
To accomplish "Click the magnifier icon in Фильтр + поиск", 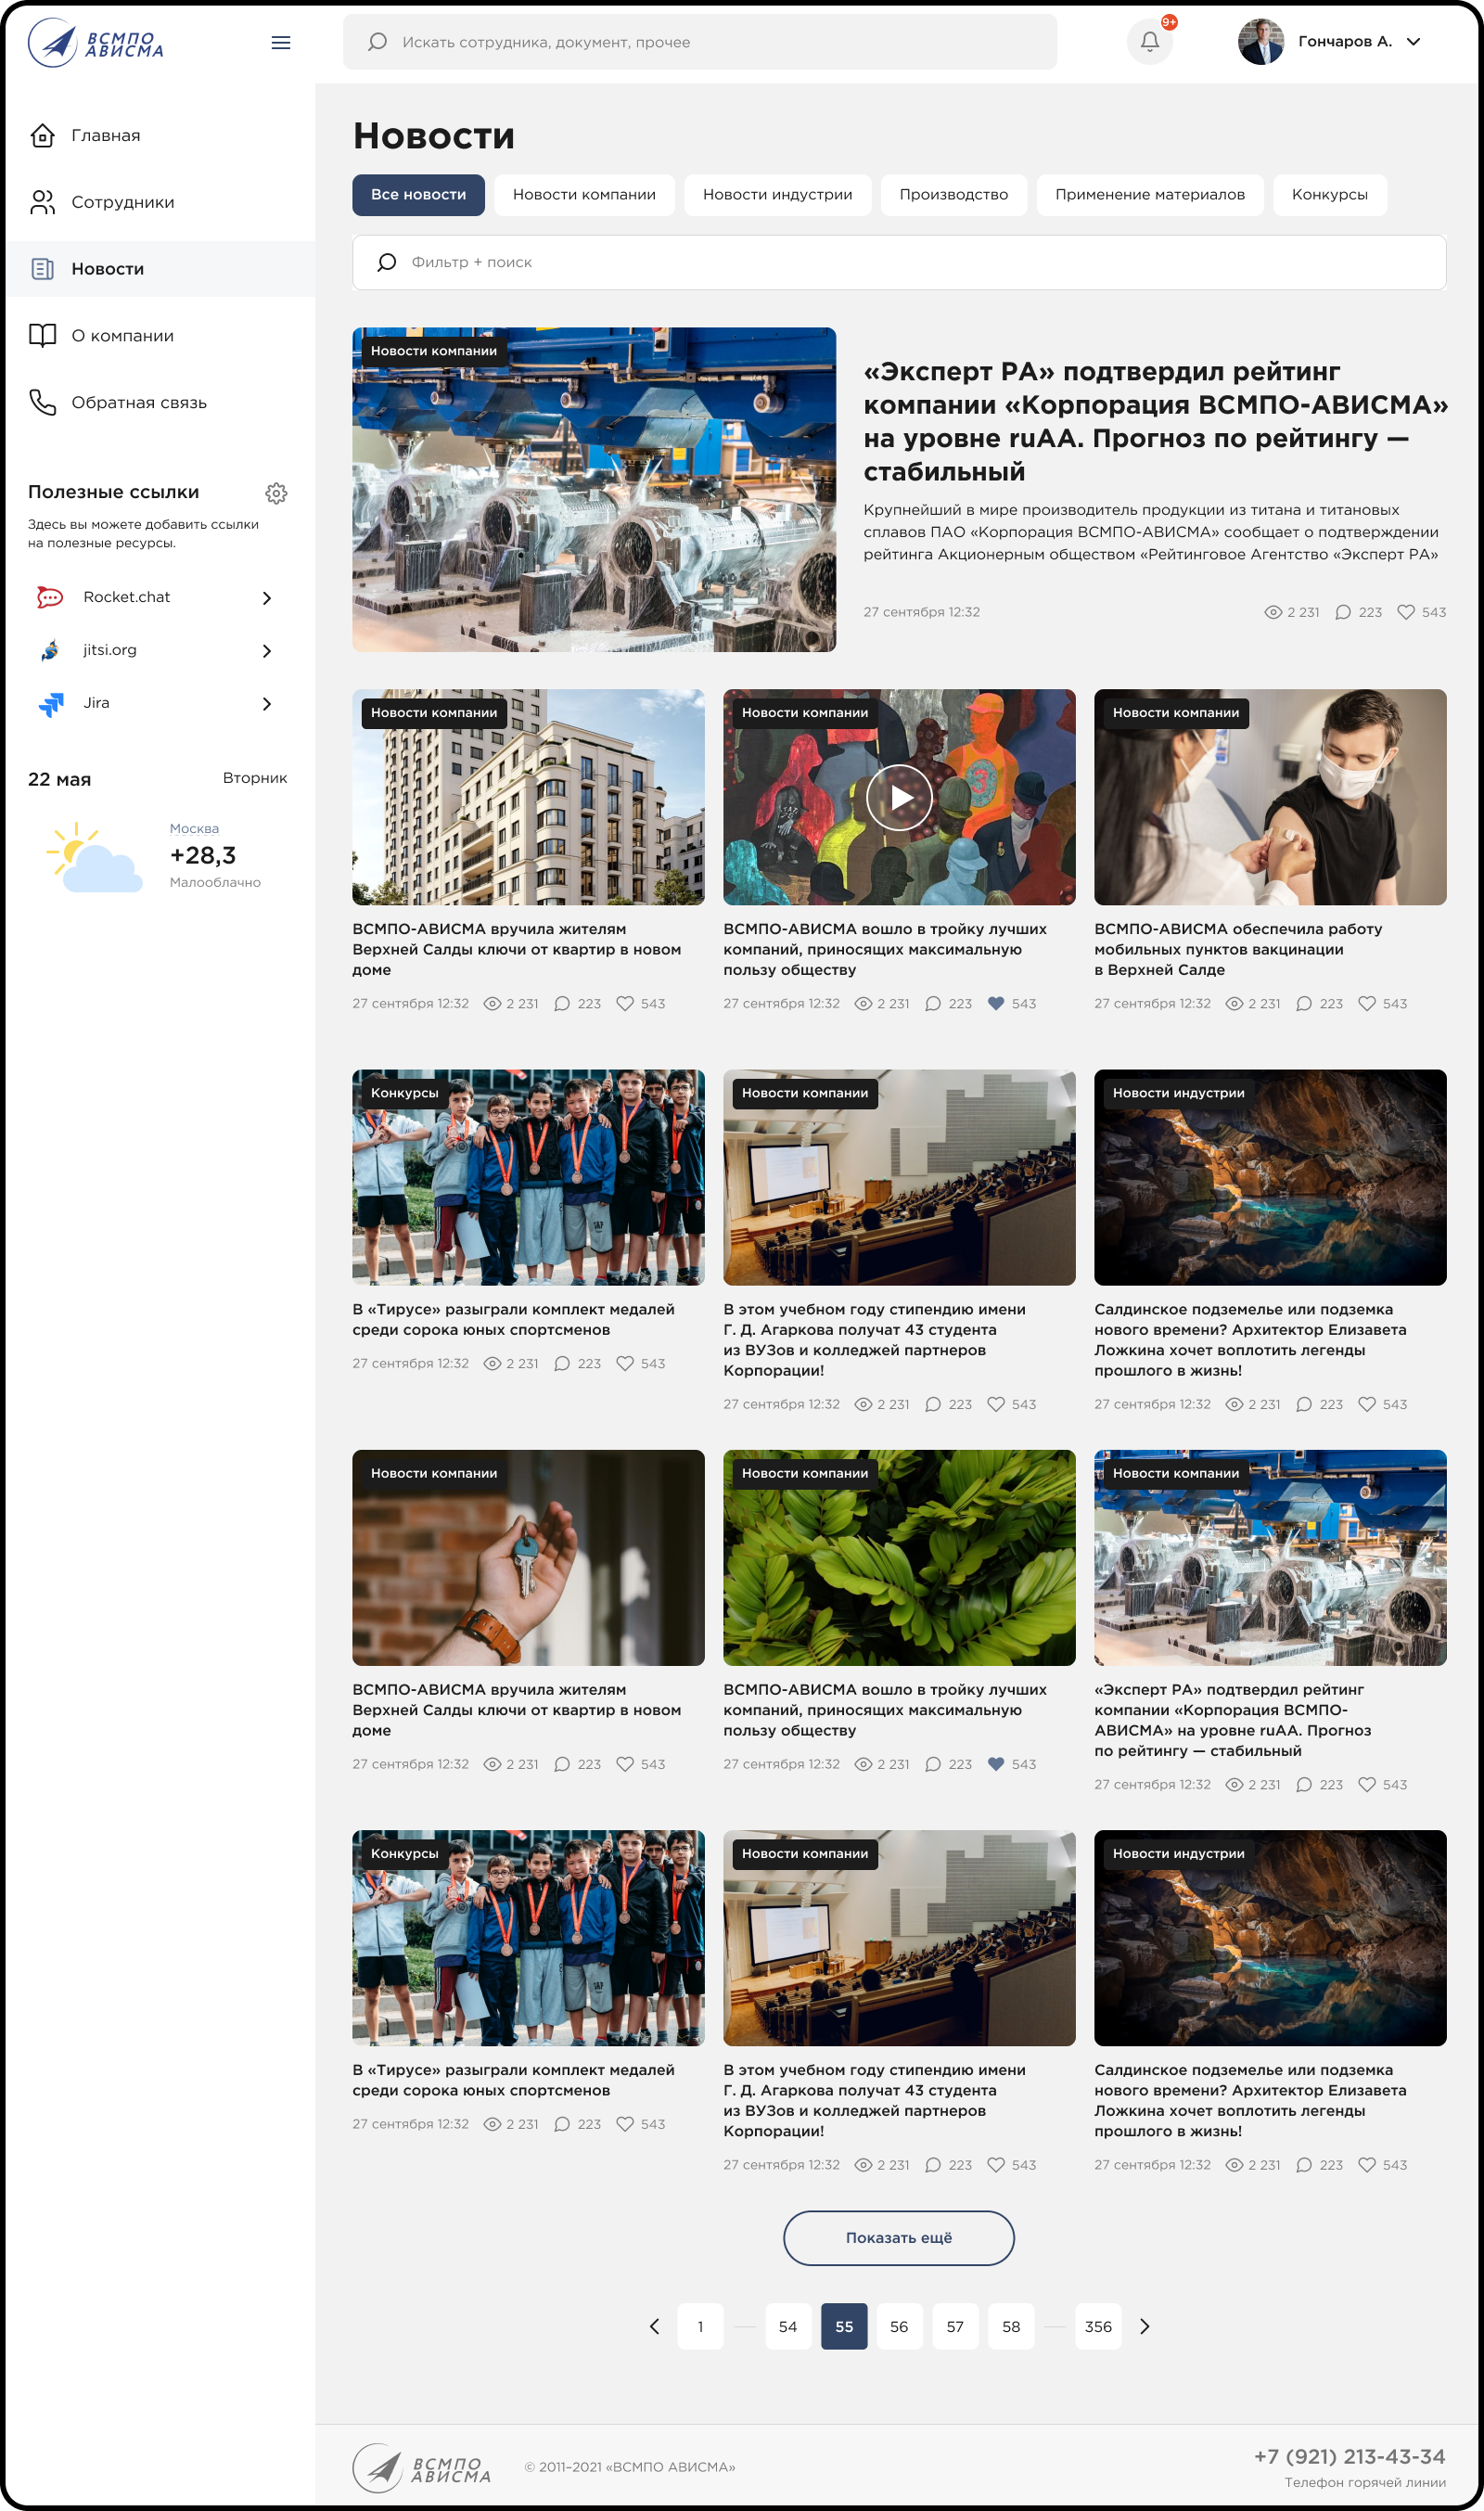I will [387, 263].
